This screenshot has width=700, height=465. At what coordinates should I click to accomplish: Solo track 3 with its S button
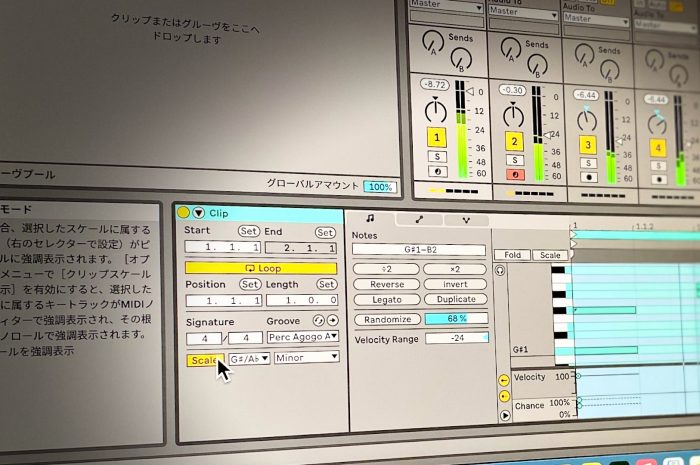click(589, 163)
